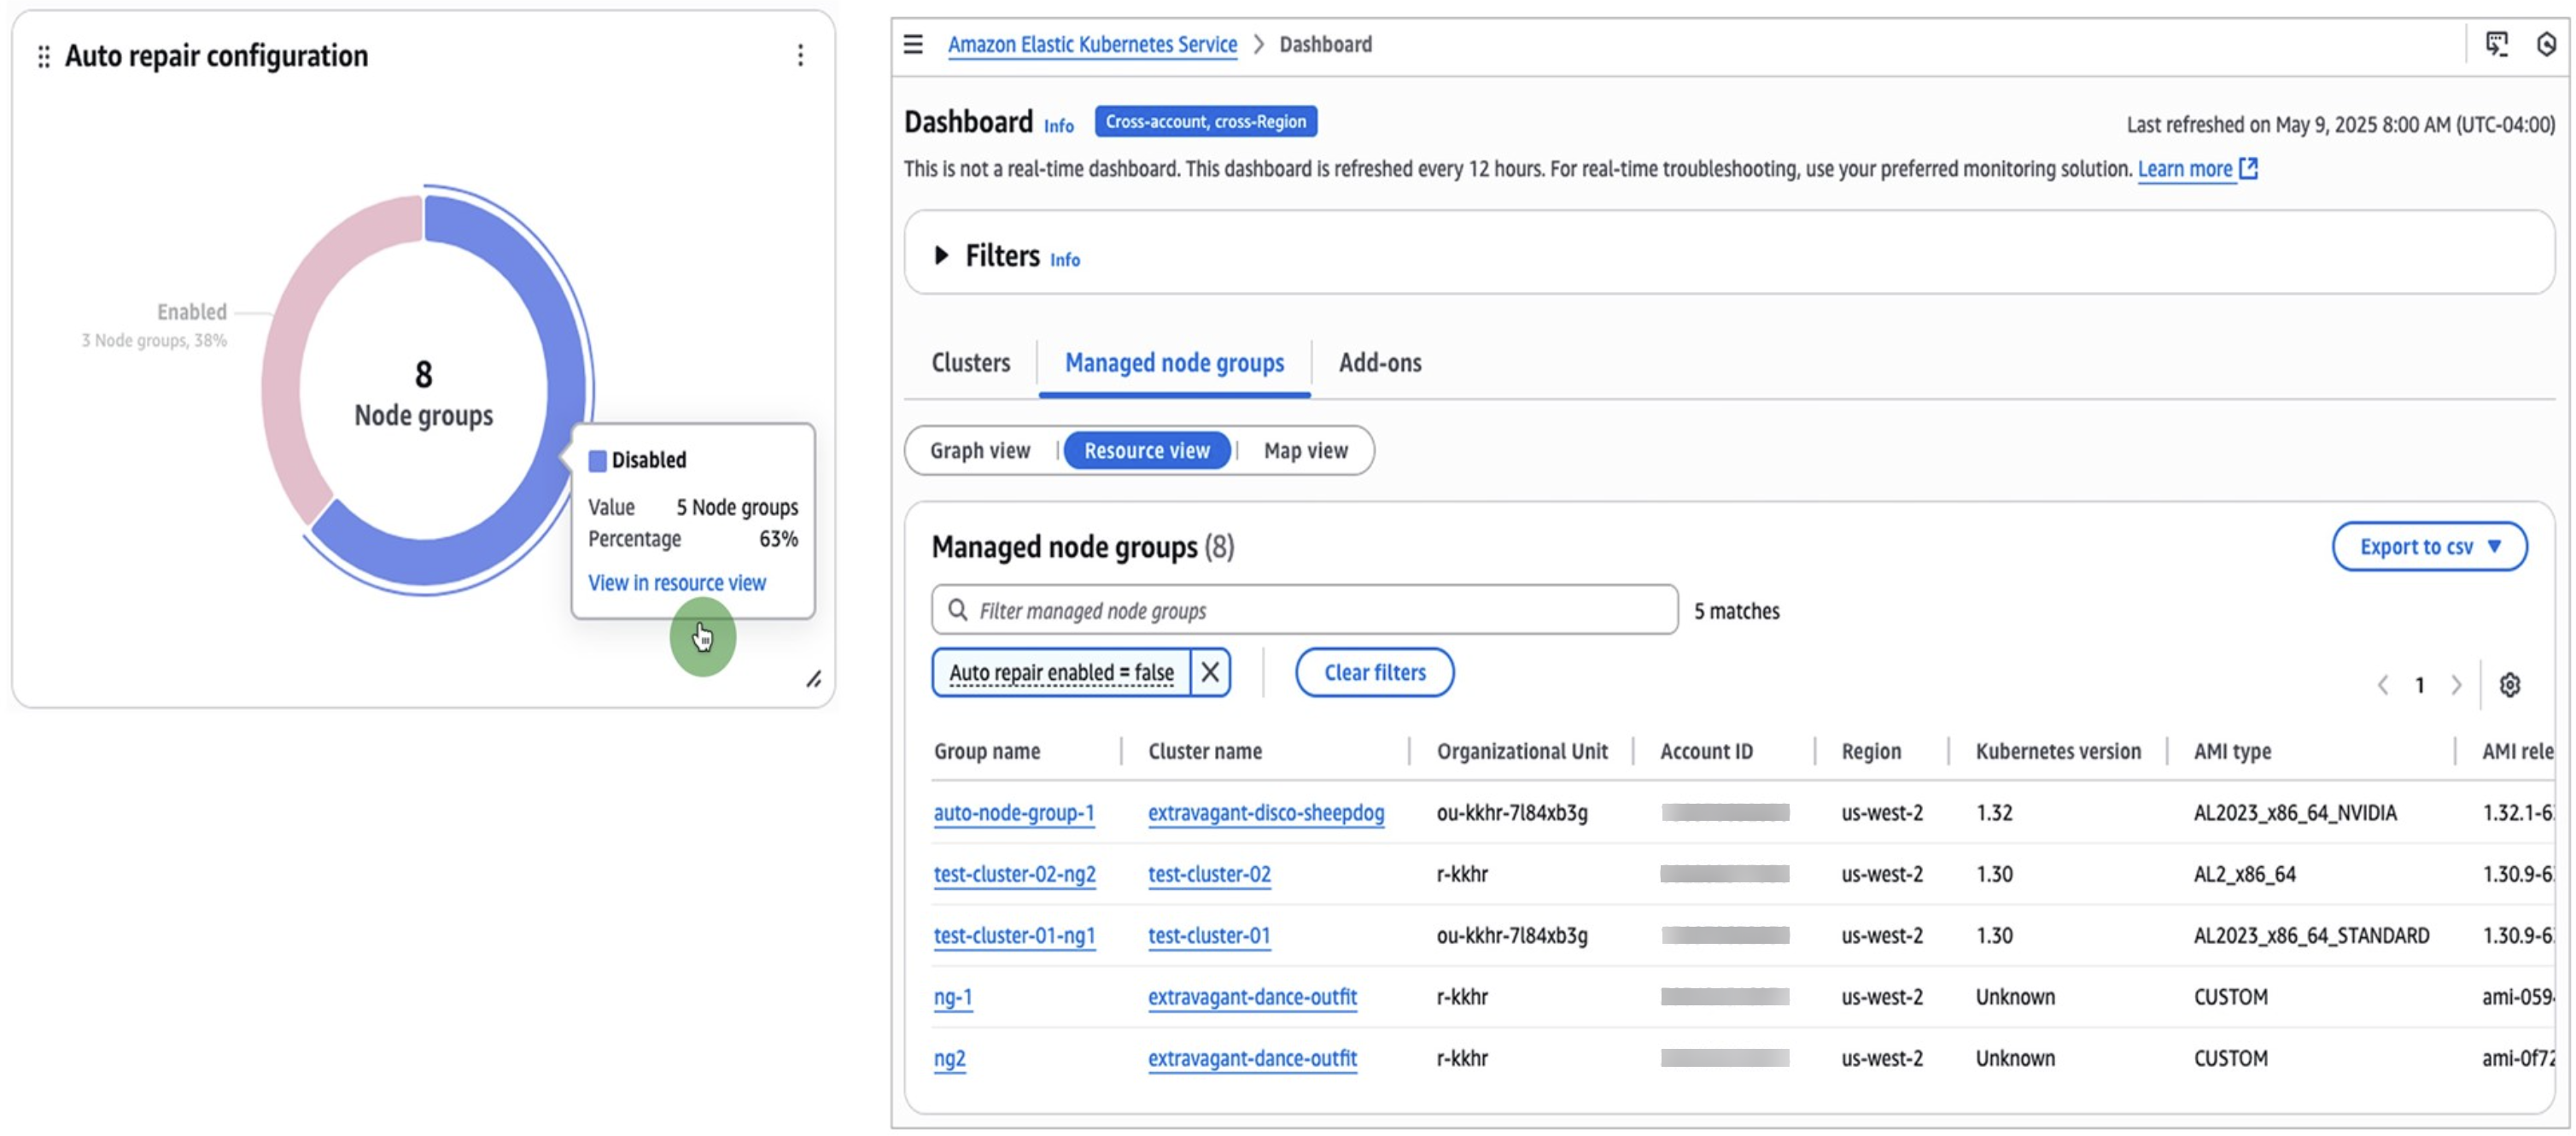
Task: Open the hamburger navigation menu
Action: (x=912, y=44)
